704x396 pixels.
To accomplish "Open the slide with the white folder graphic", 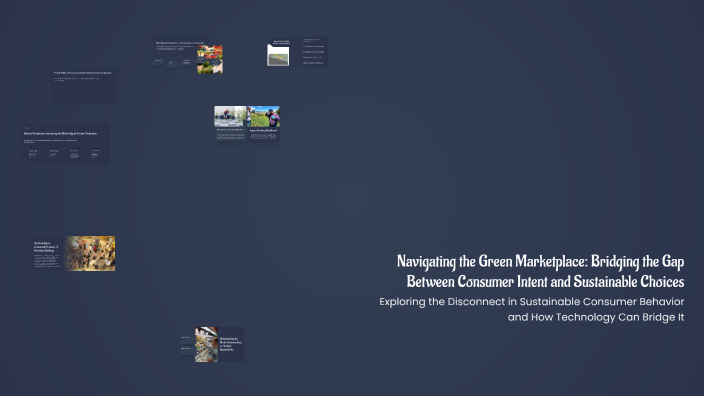I will (x=298, y=52).
